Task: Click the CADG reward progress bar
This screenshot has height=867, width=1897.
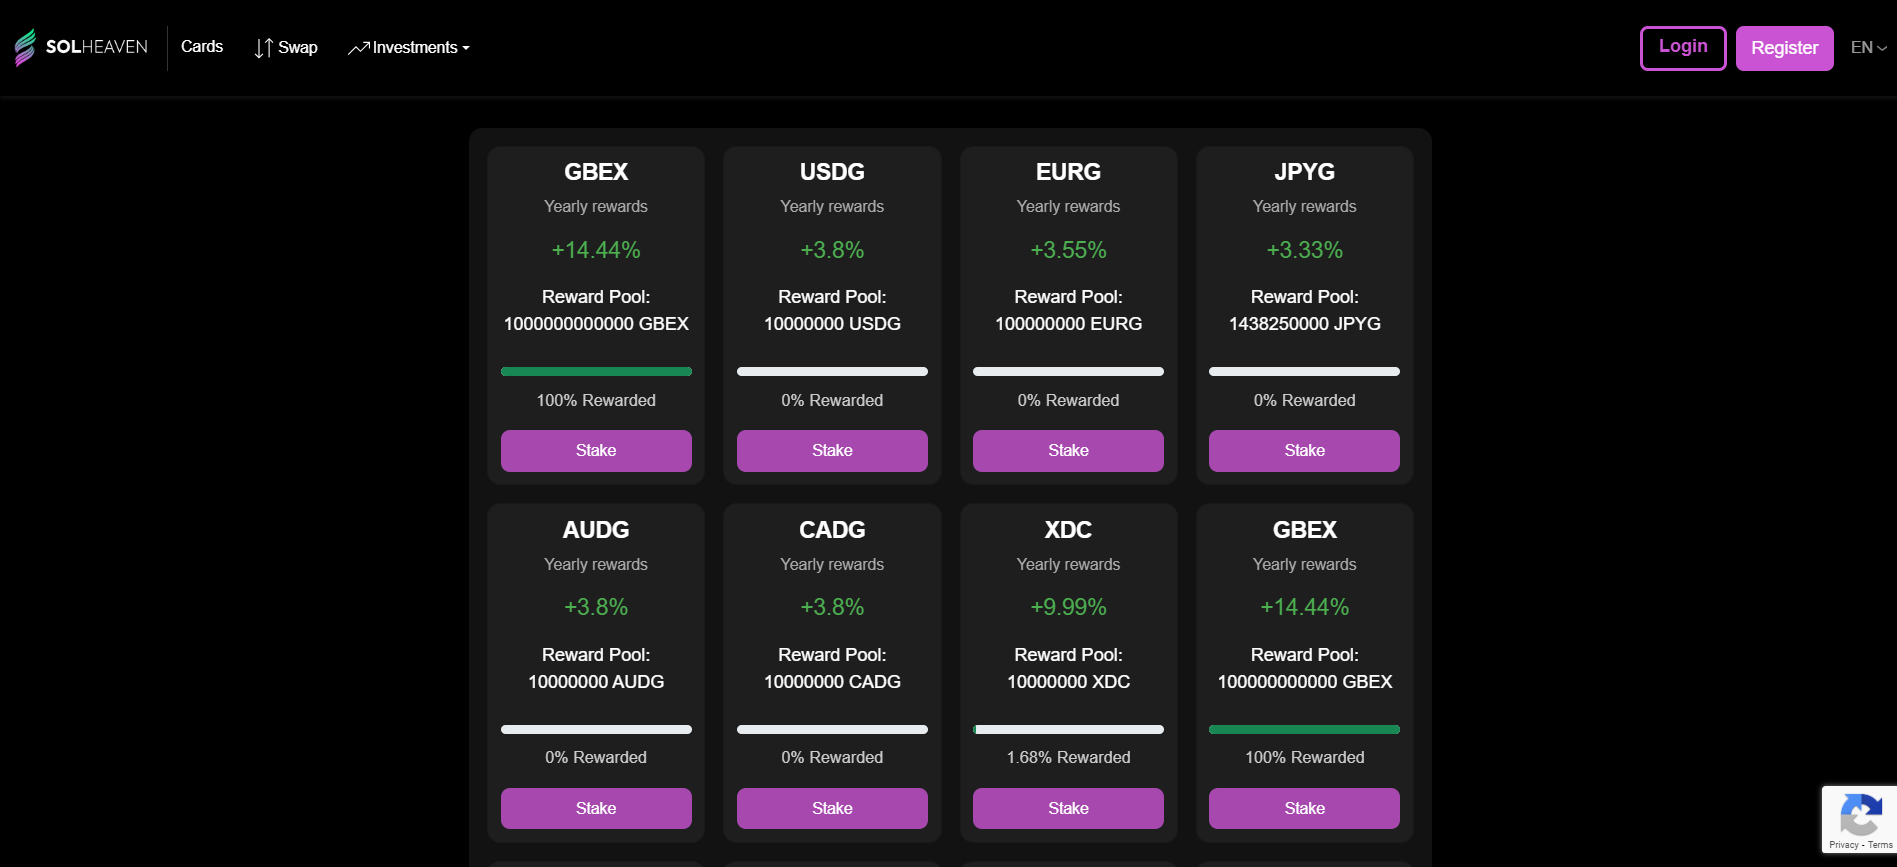Action: point(832,729)
